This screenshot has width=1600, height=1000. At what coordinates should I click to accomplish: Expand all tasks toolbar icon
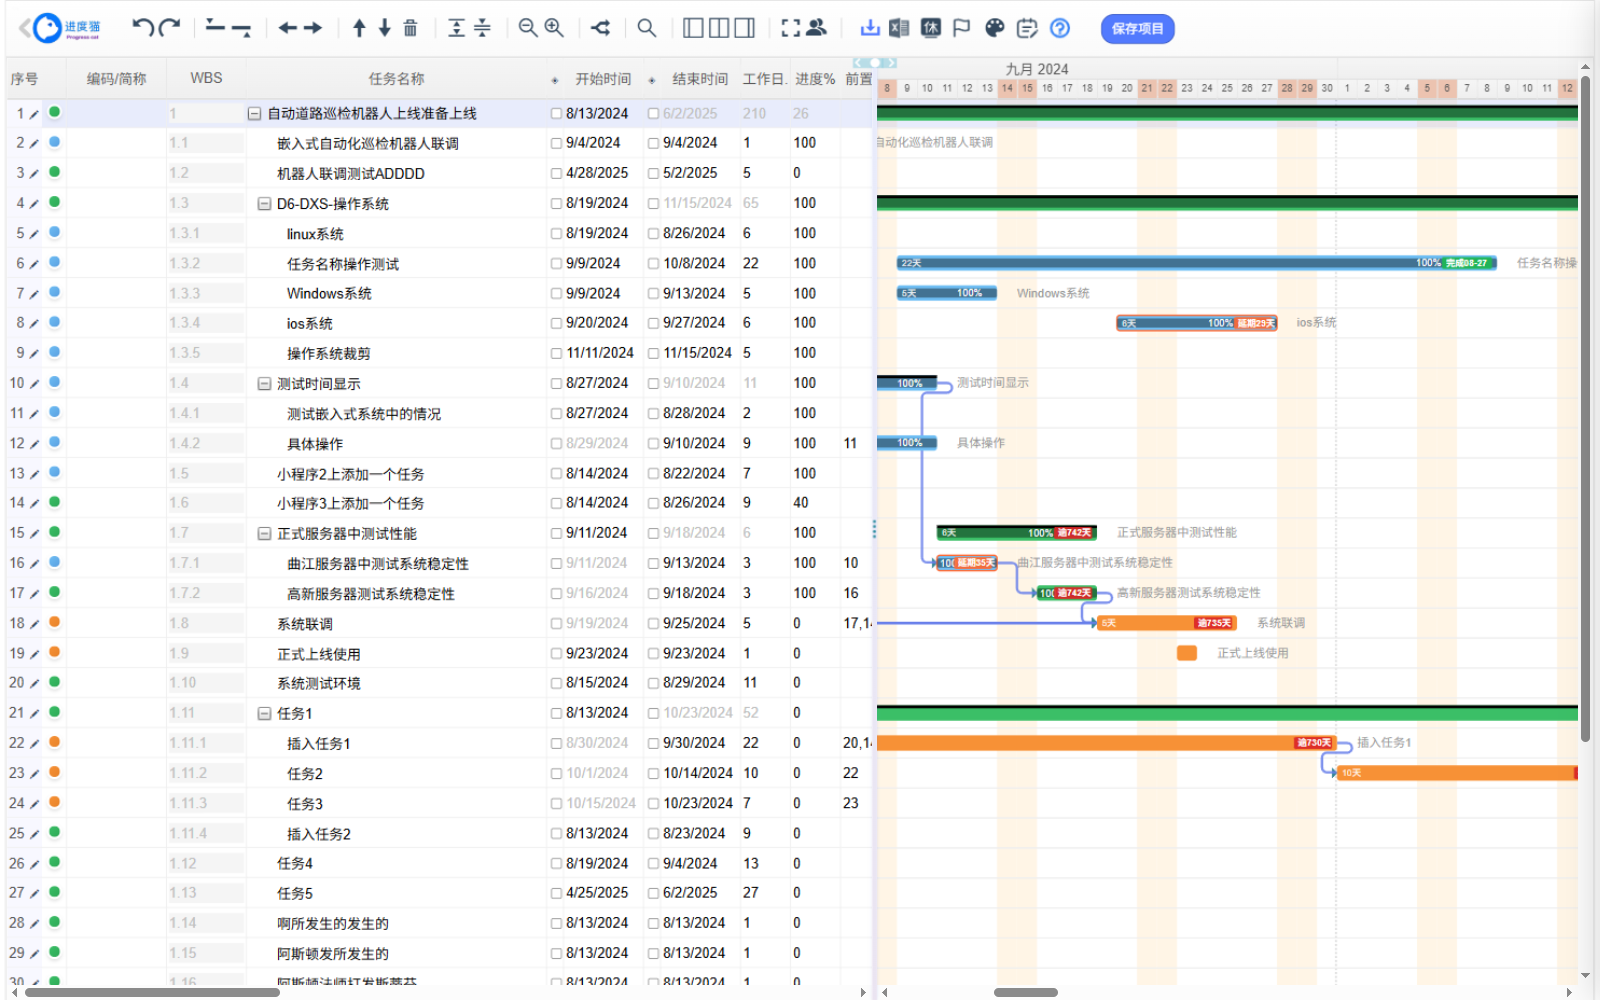(x=456, y=28)
